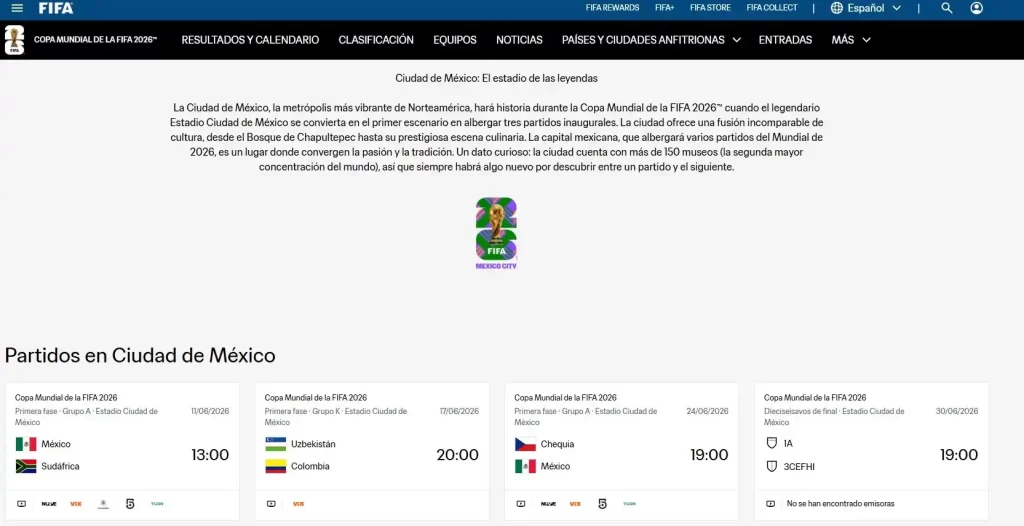Click broadcast TV icon in Chequia–México card
1024x526 pixels.
point(520,504)
